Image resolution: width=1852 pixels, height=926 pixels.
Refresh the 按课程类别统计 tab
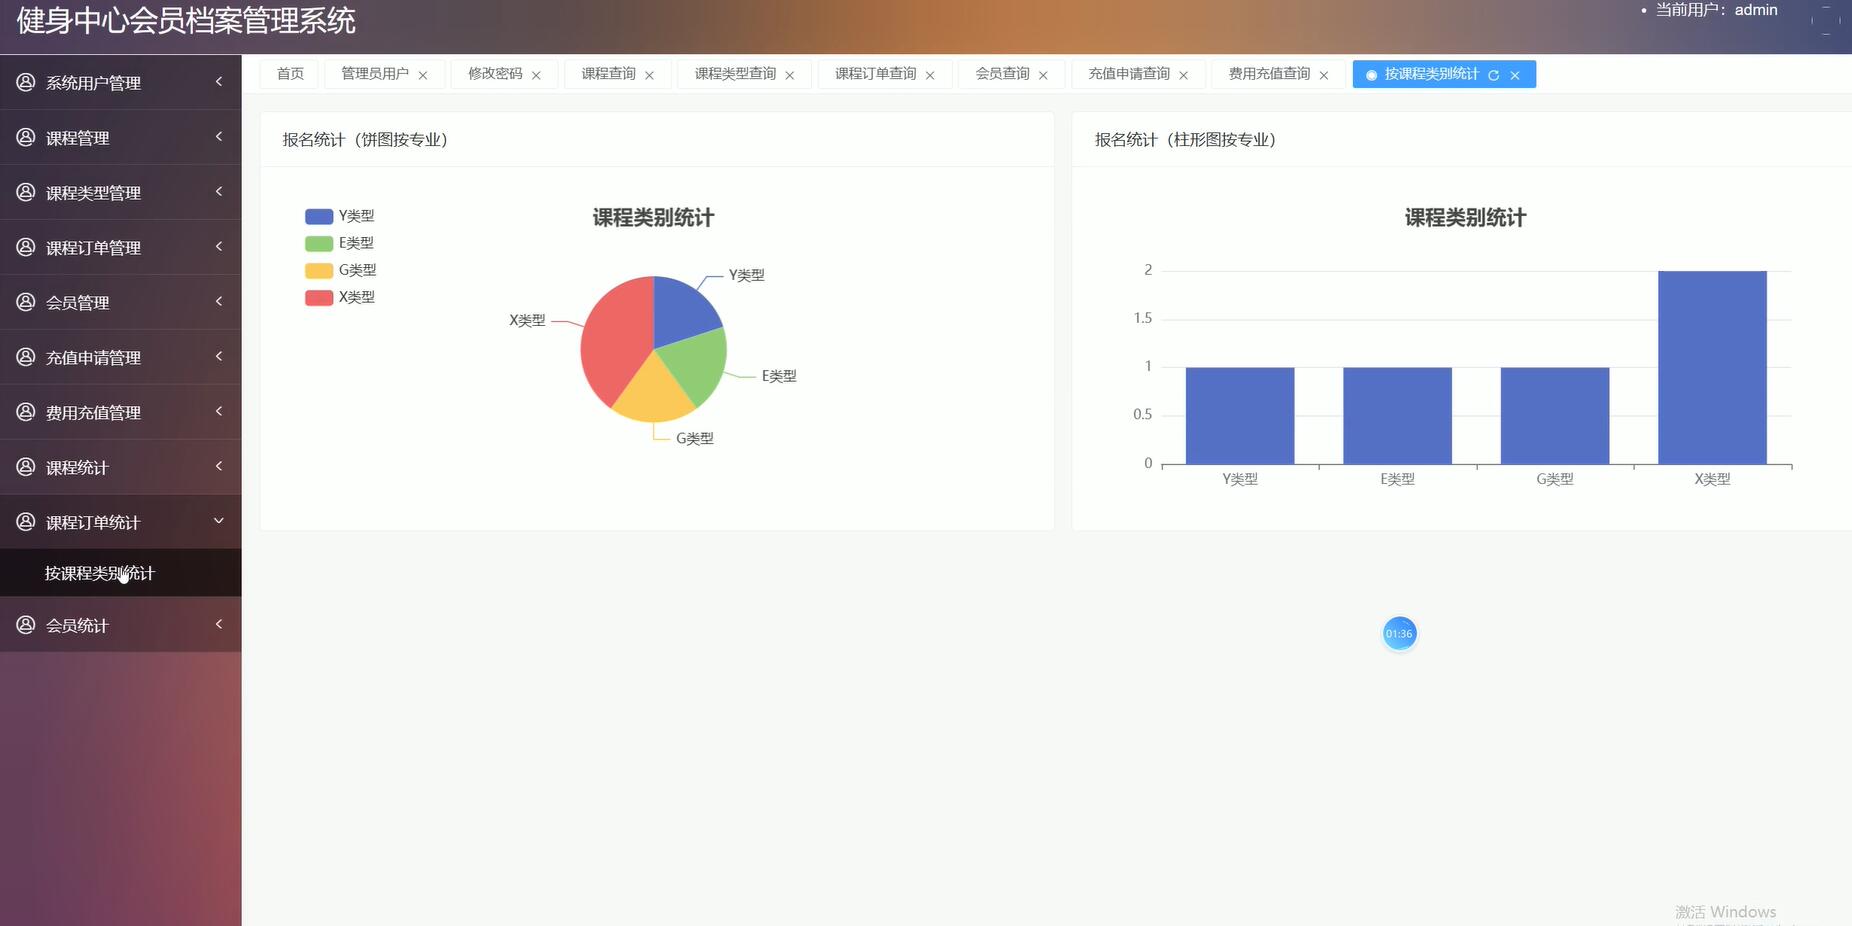(x=1493, y=74)
